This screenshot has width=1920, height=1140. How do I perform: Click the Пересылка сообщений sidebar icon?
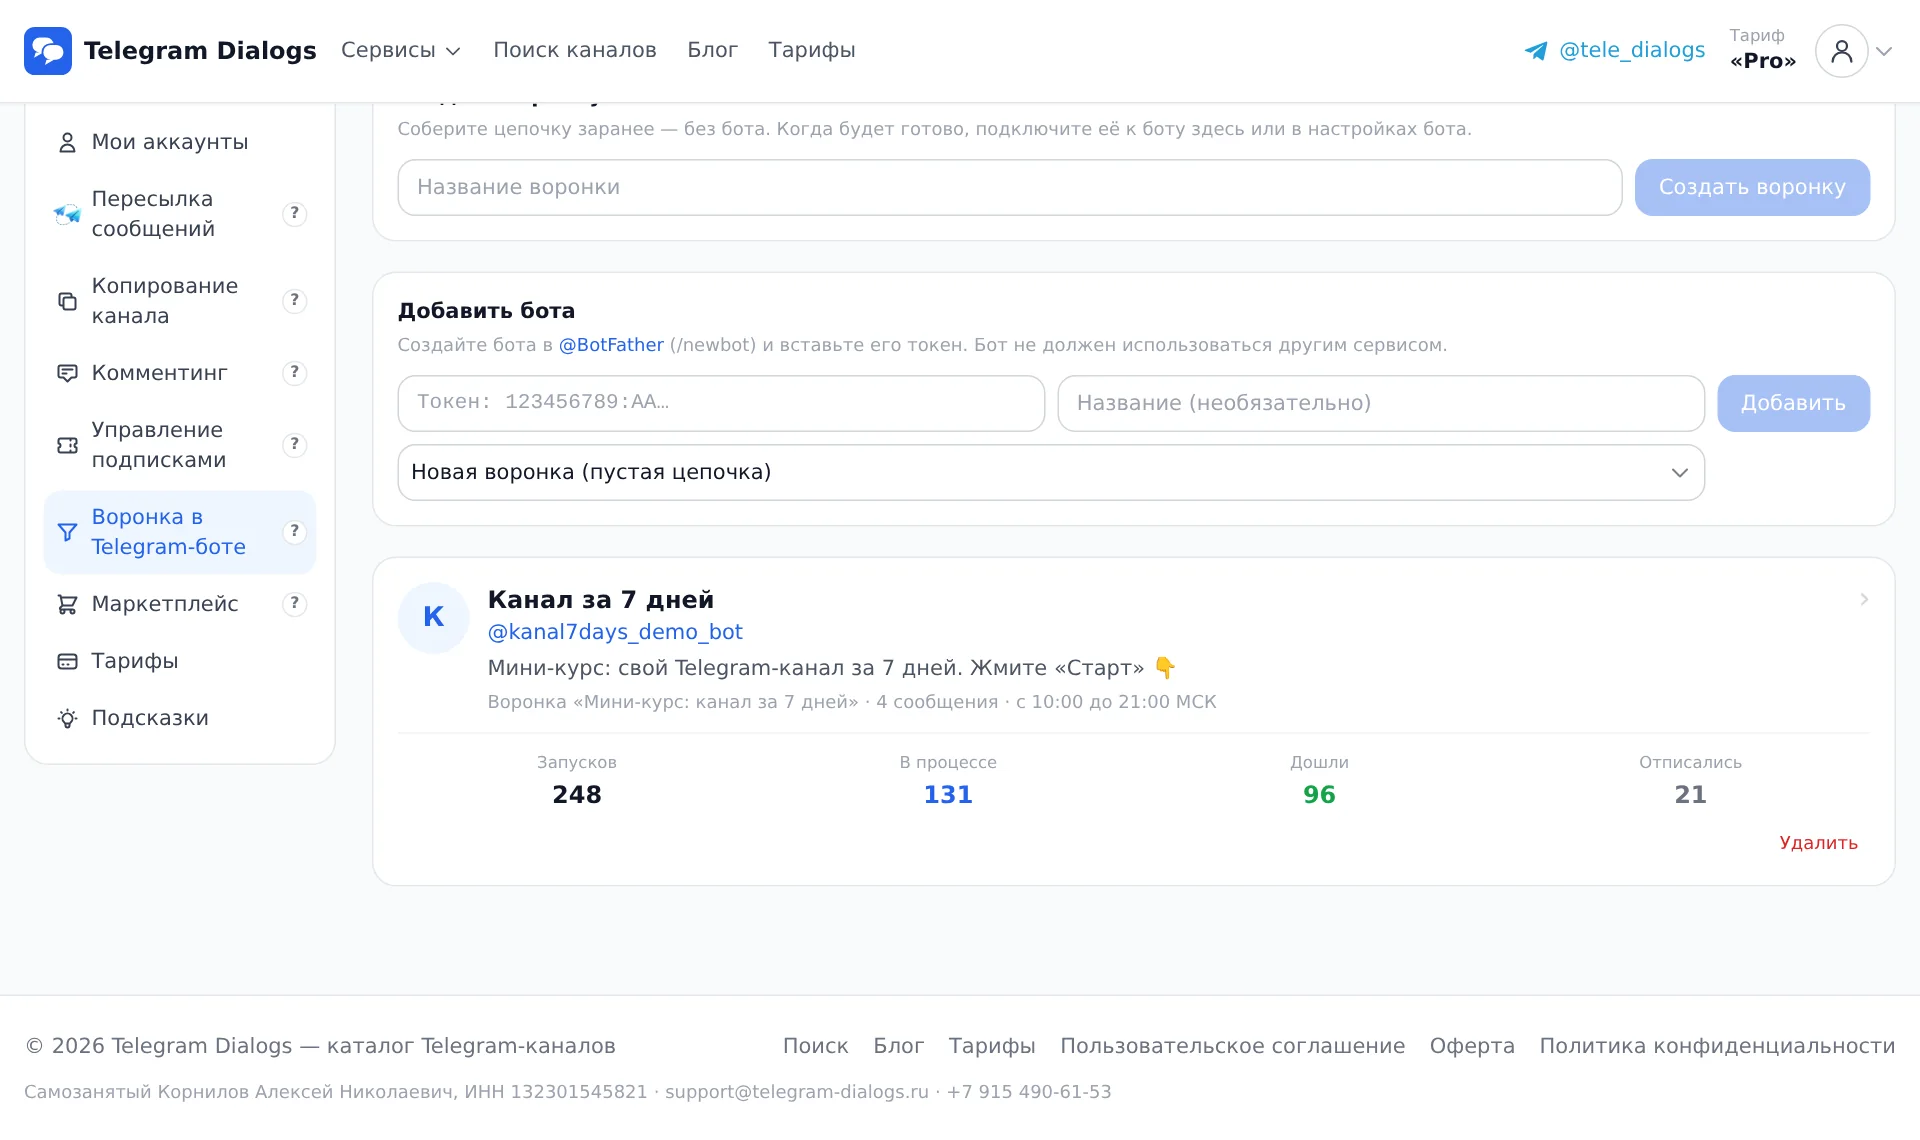(67, 214)
